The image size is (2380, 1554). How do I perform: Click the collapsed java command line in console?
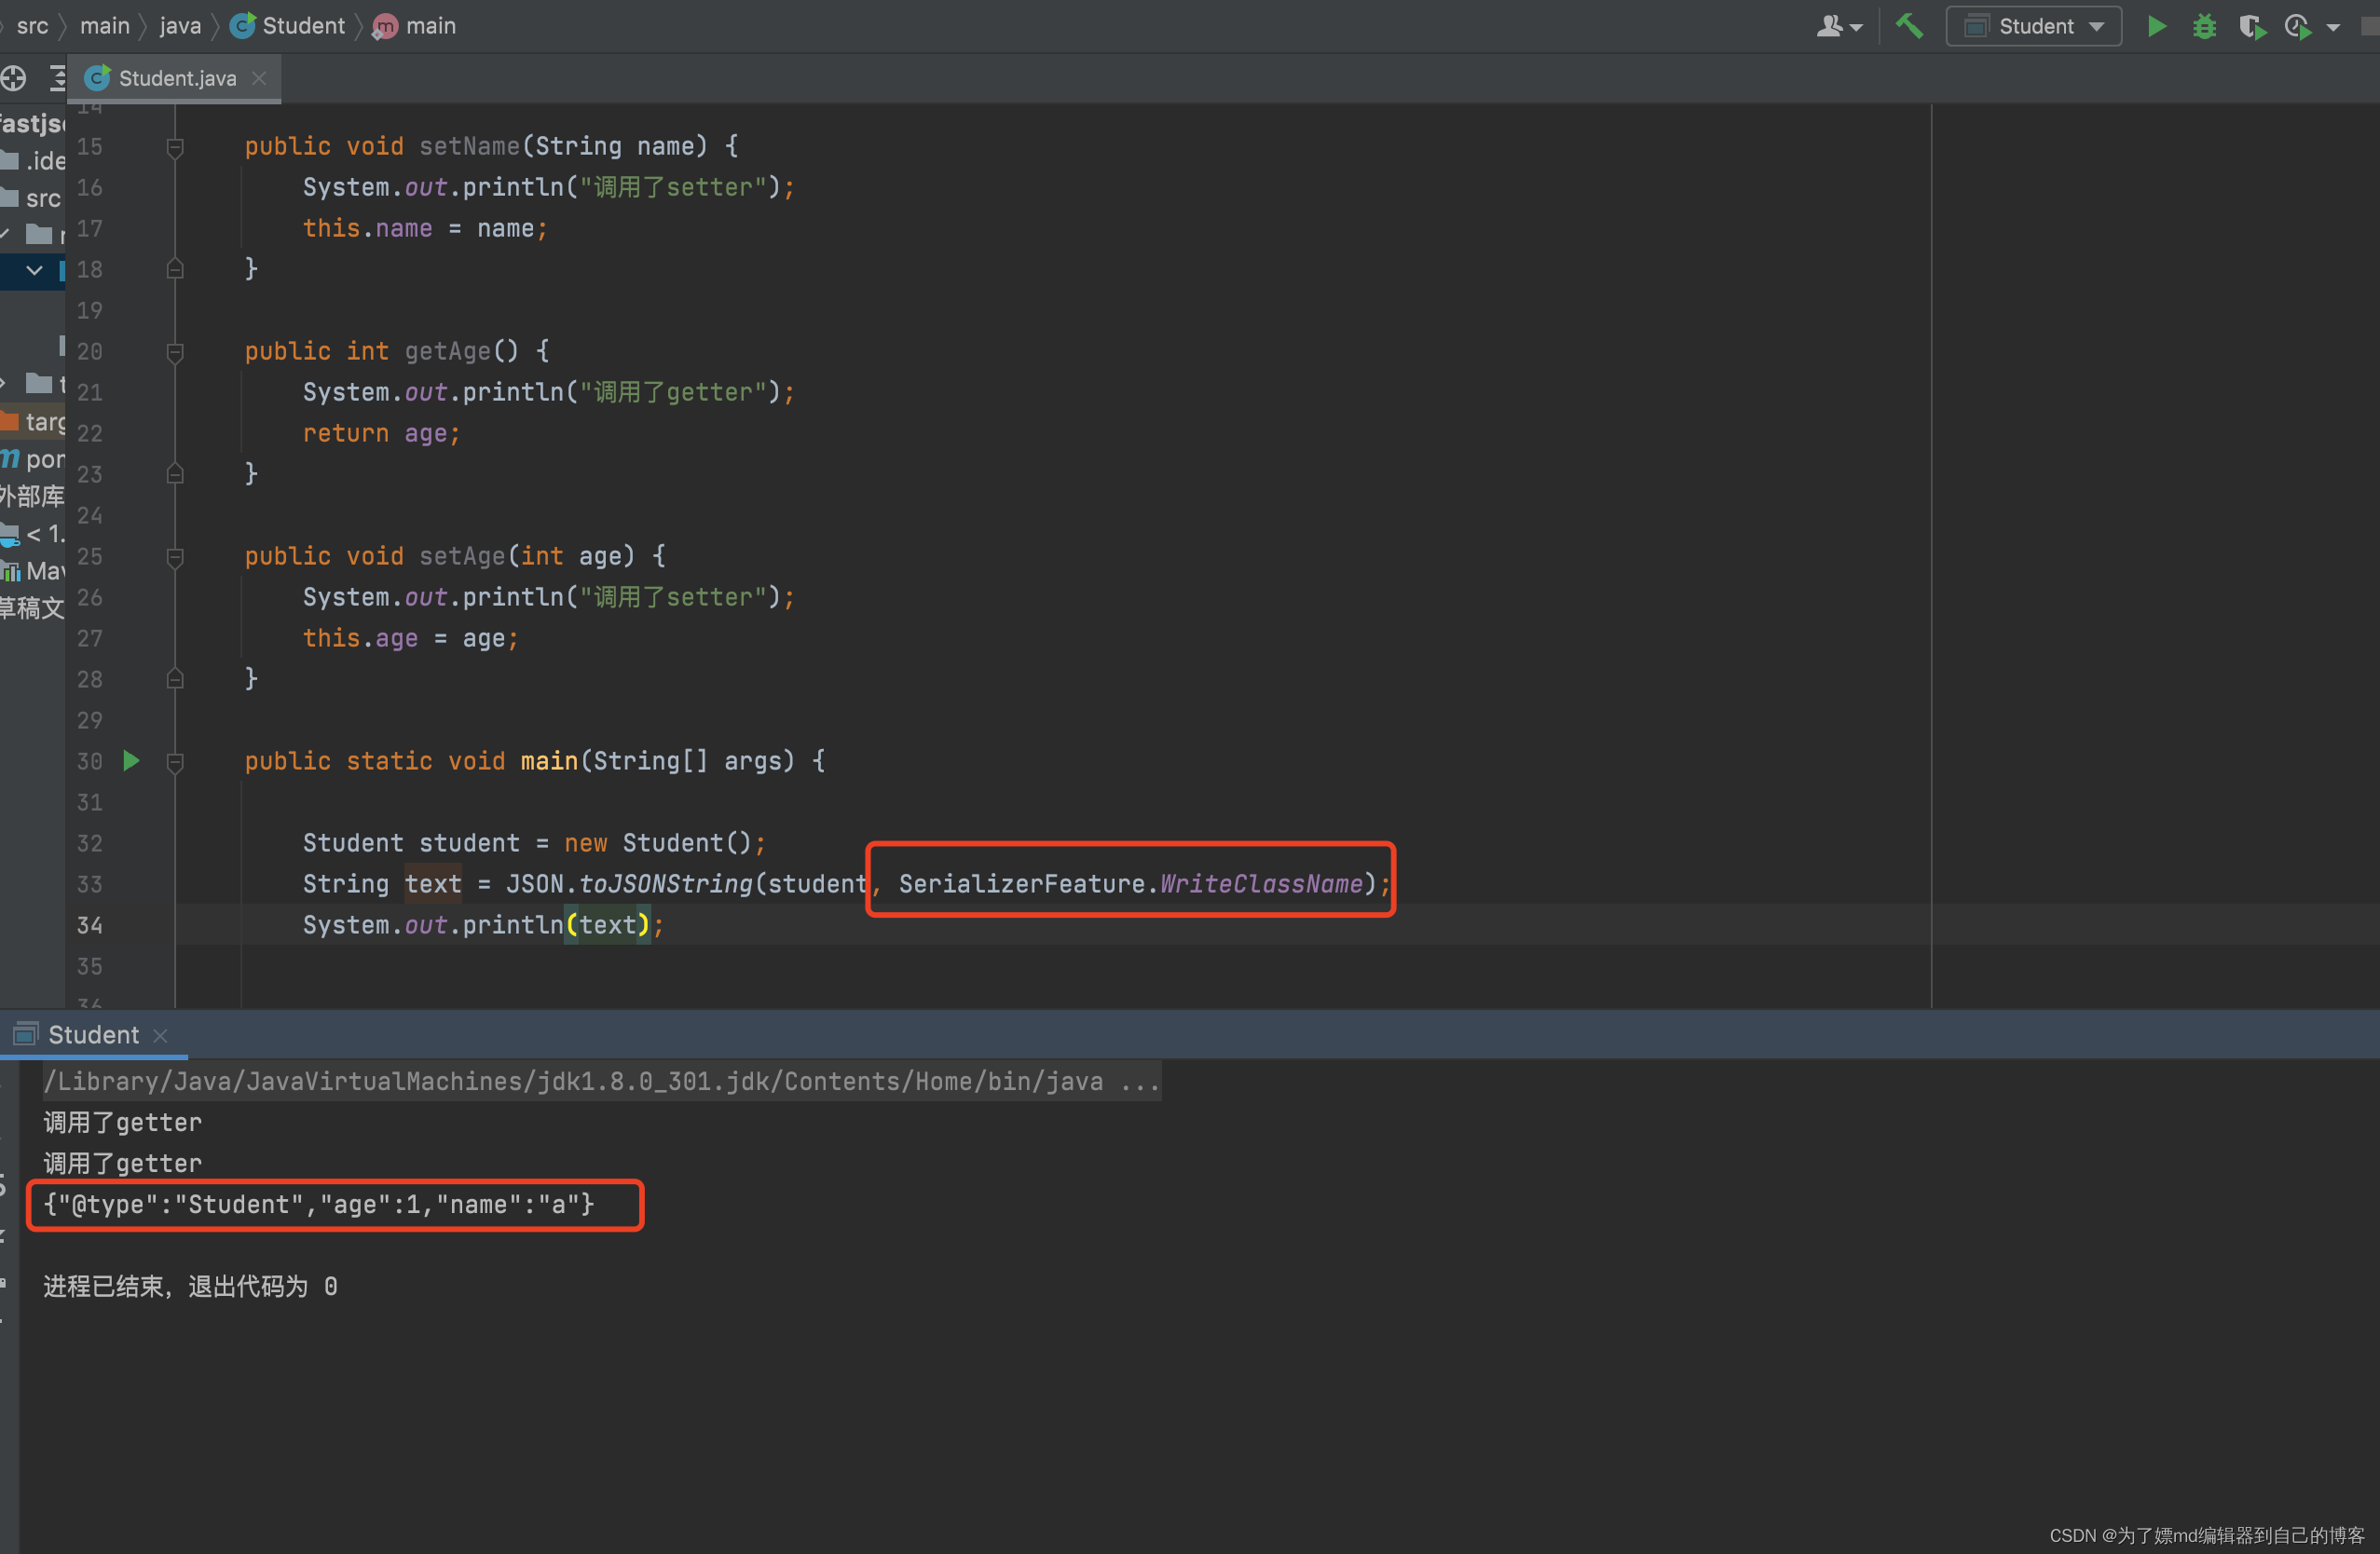coord(600,1081)
